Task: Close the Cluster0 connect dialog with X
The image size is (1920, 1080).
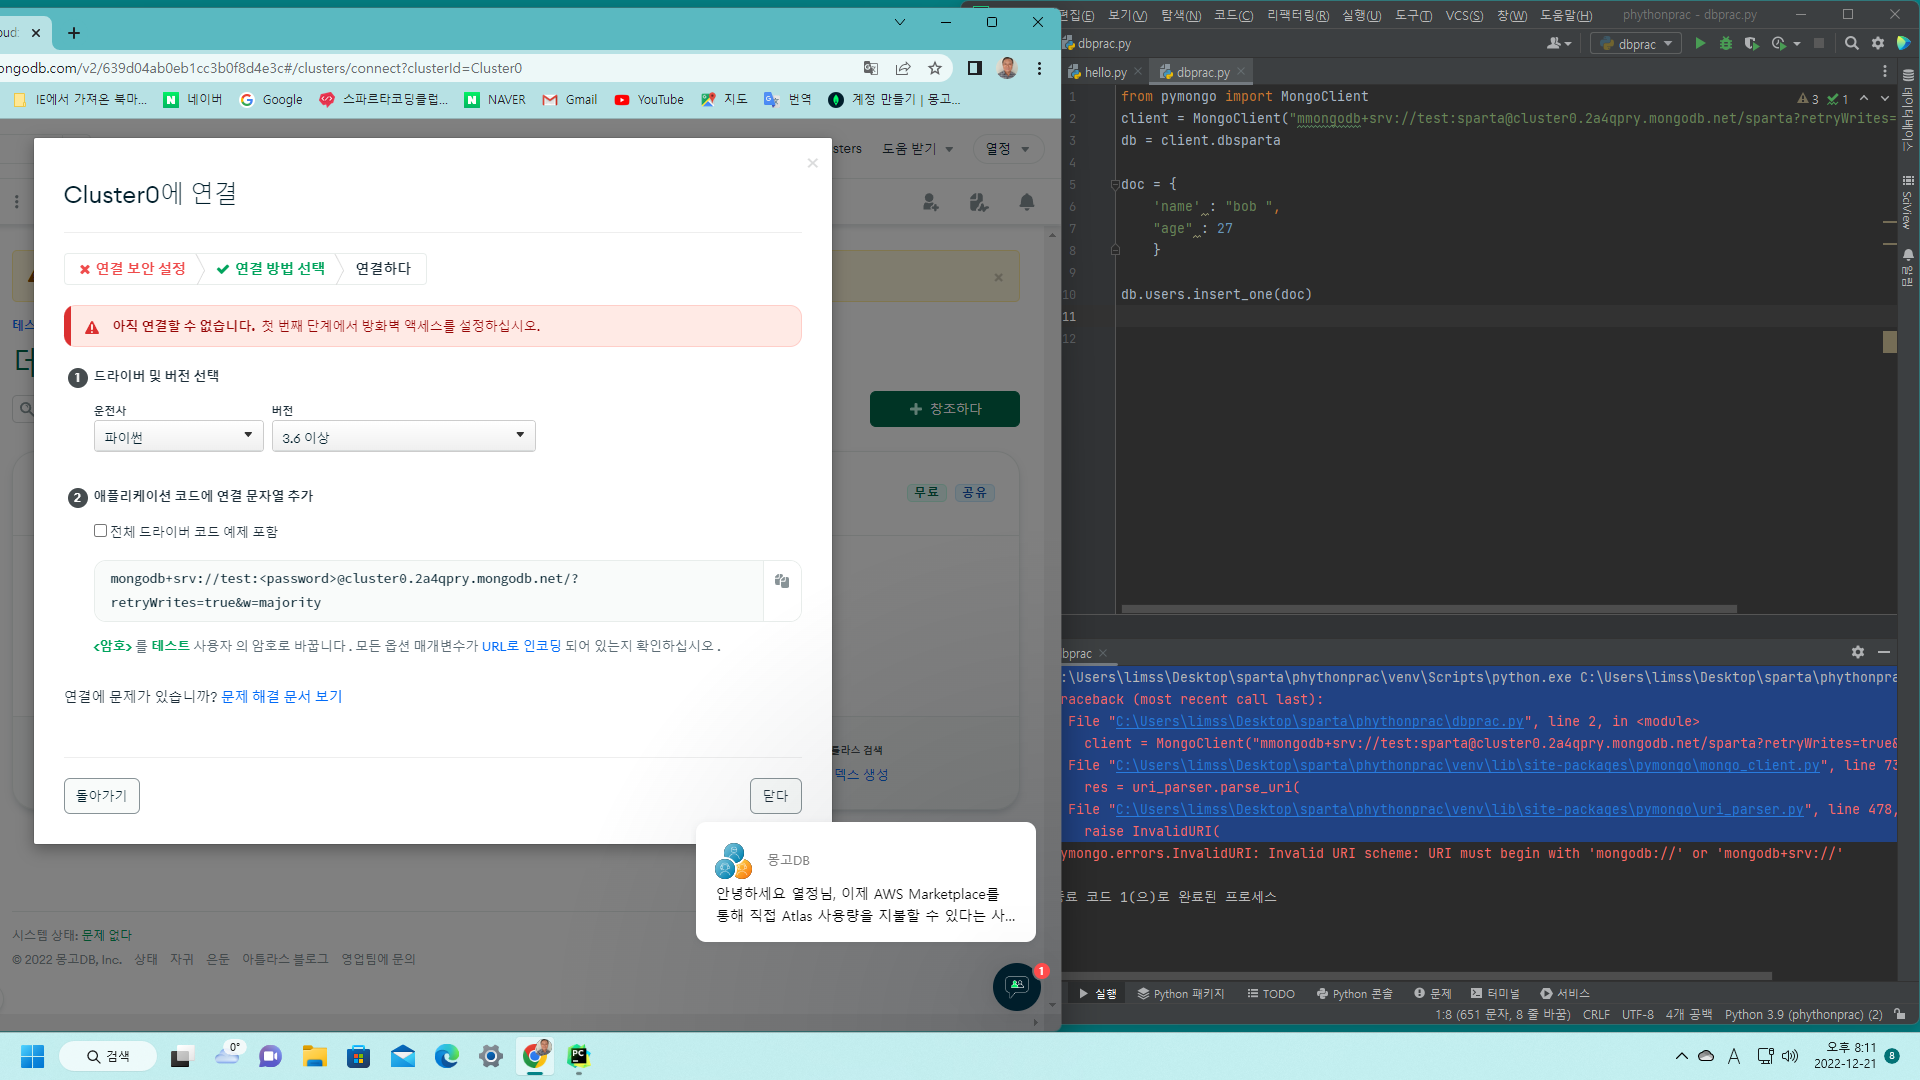Action: pyautogui.click(x=813, y=163)
